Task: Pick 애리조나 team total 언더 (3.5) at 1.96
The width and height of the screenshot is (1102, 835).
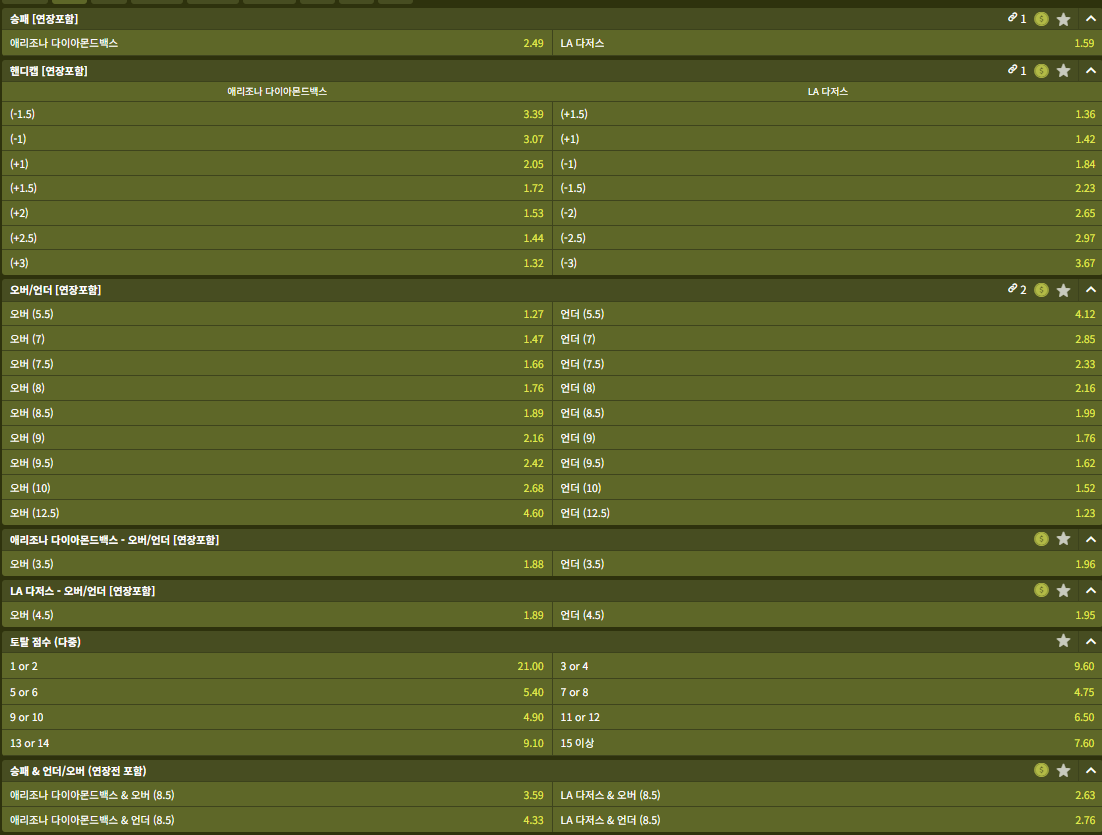Action: (827, 564)
